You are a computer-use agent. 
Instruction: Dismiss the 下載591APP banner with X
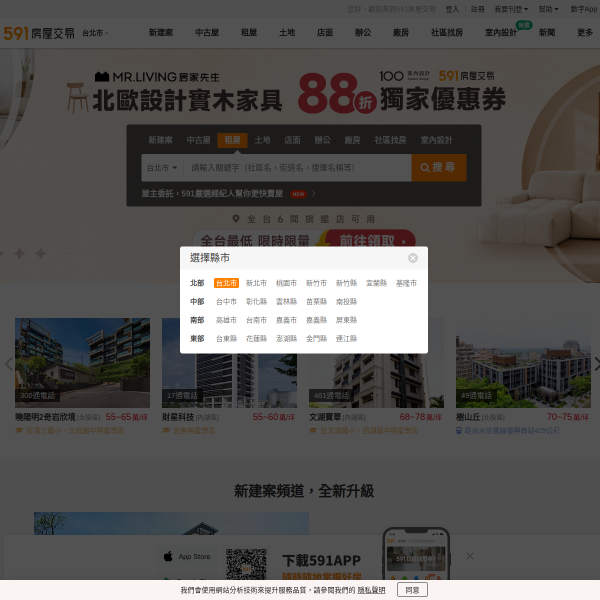(470, 556)
